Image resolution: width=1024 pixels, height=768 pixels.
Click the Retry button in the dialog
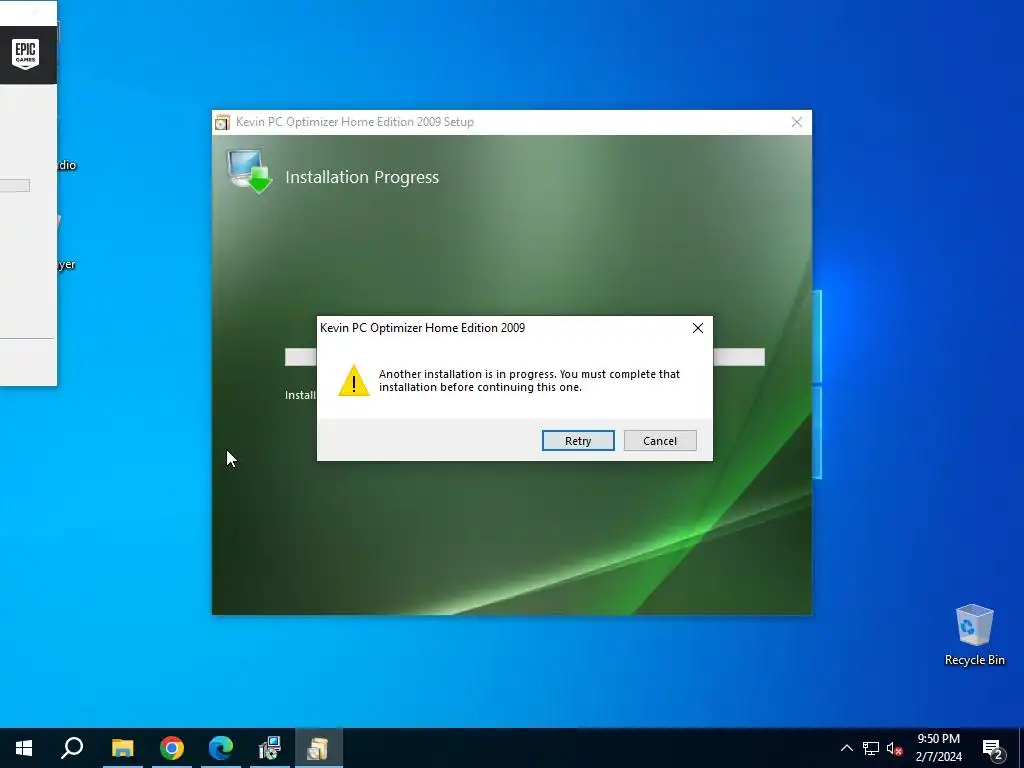pos(578,441)
